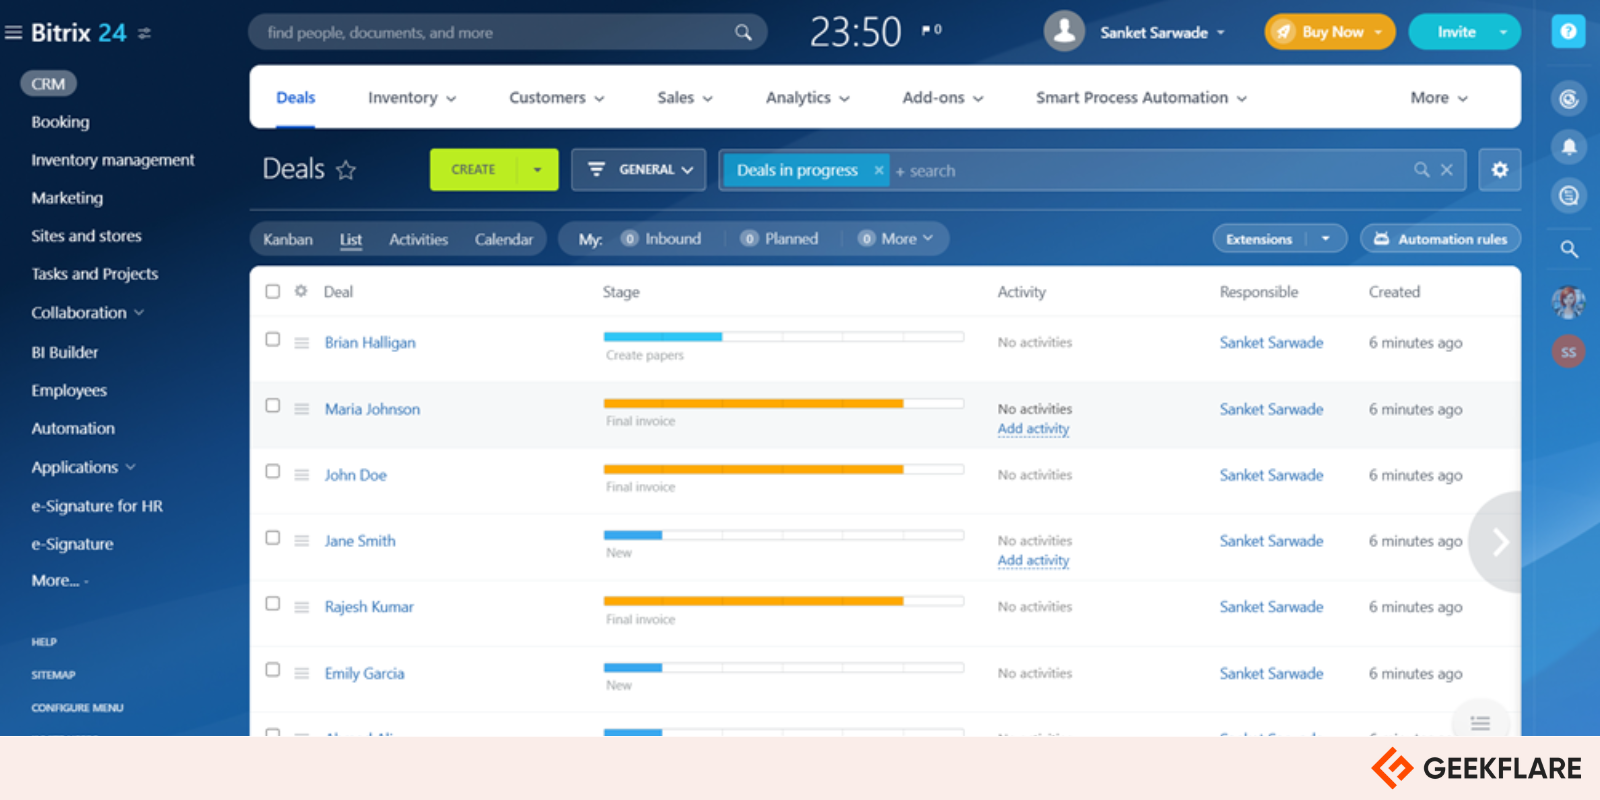Toggle the select all deals checkbox
Viewport: 1600px width, 800px height.
click(x=273, y=291)
